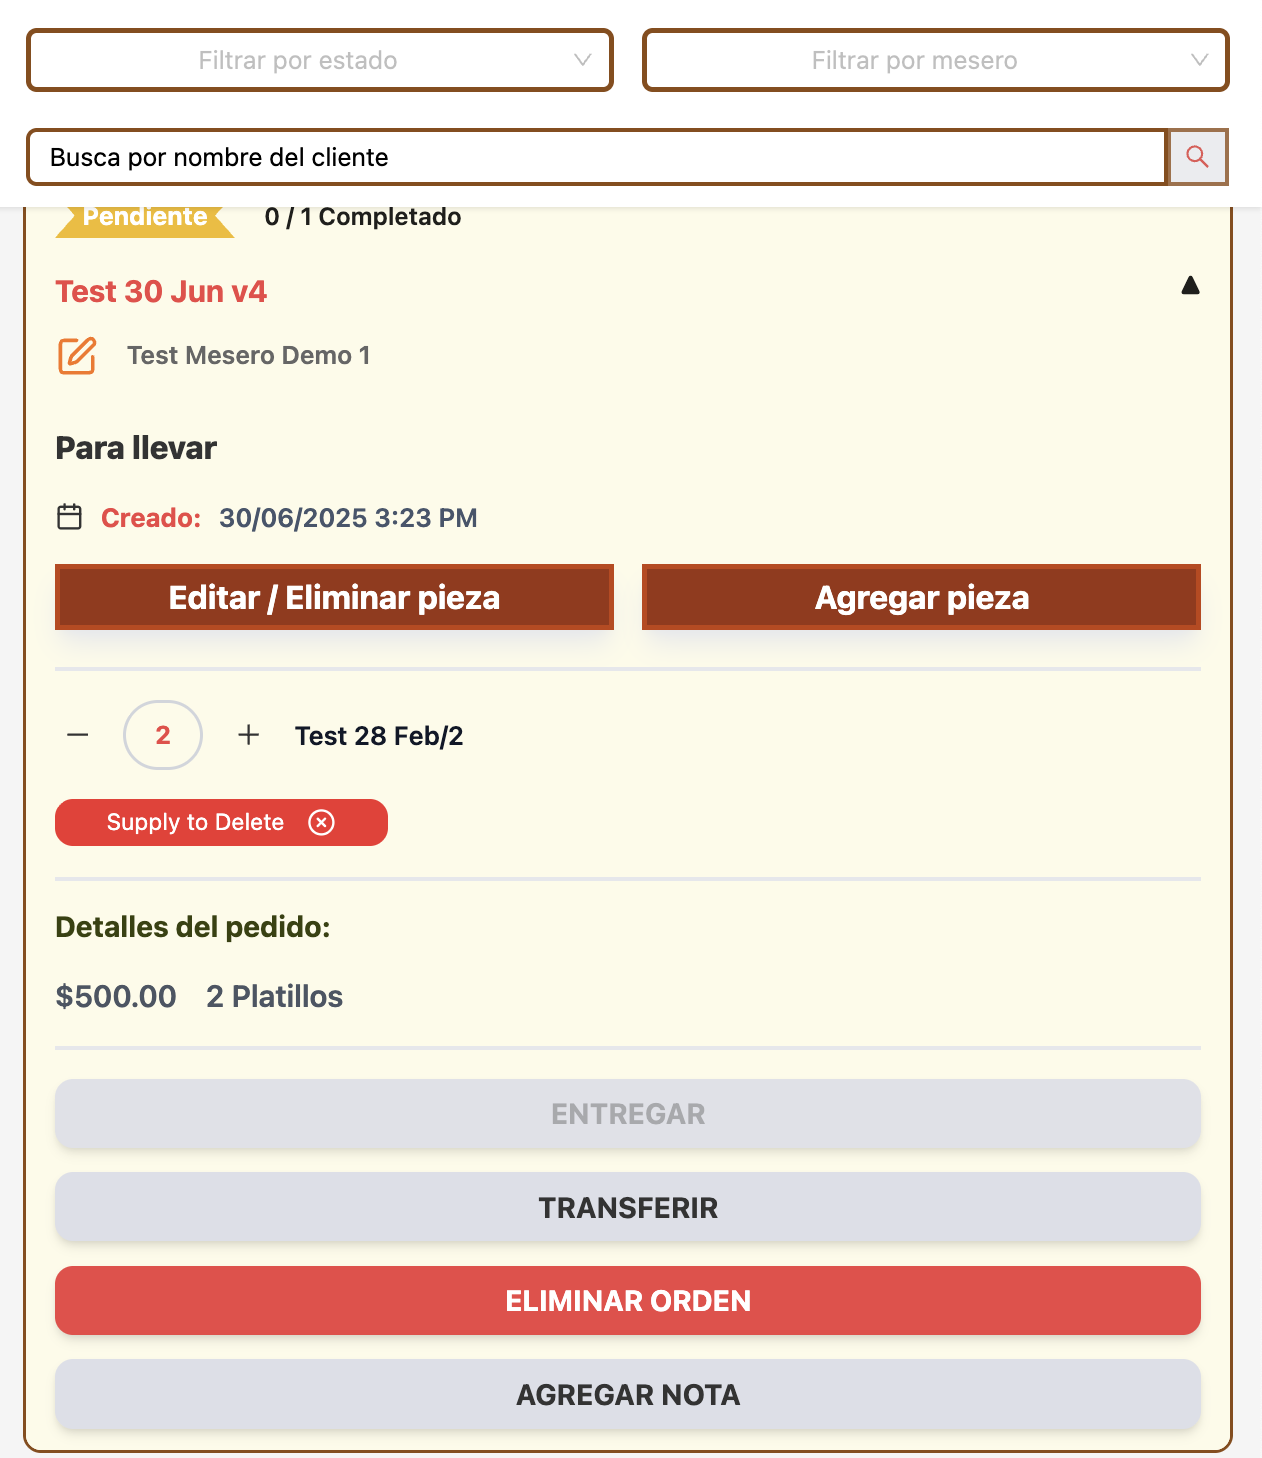Open the Filtrar por mesero dropdown
This screenshot has width=1262, height=1458.
[935, 61]
